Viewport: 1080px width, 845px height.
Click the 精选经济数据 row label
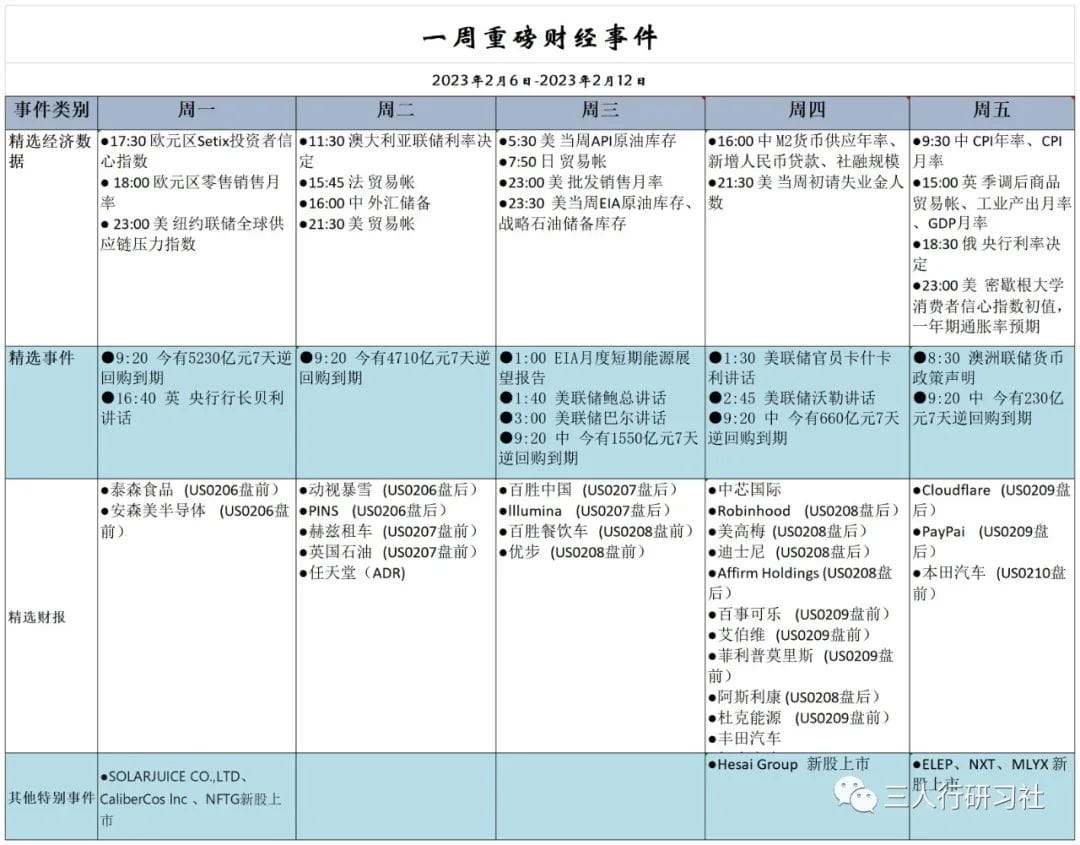pos(50,151)
